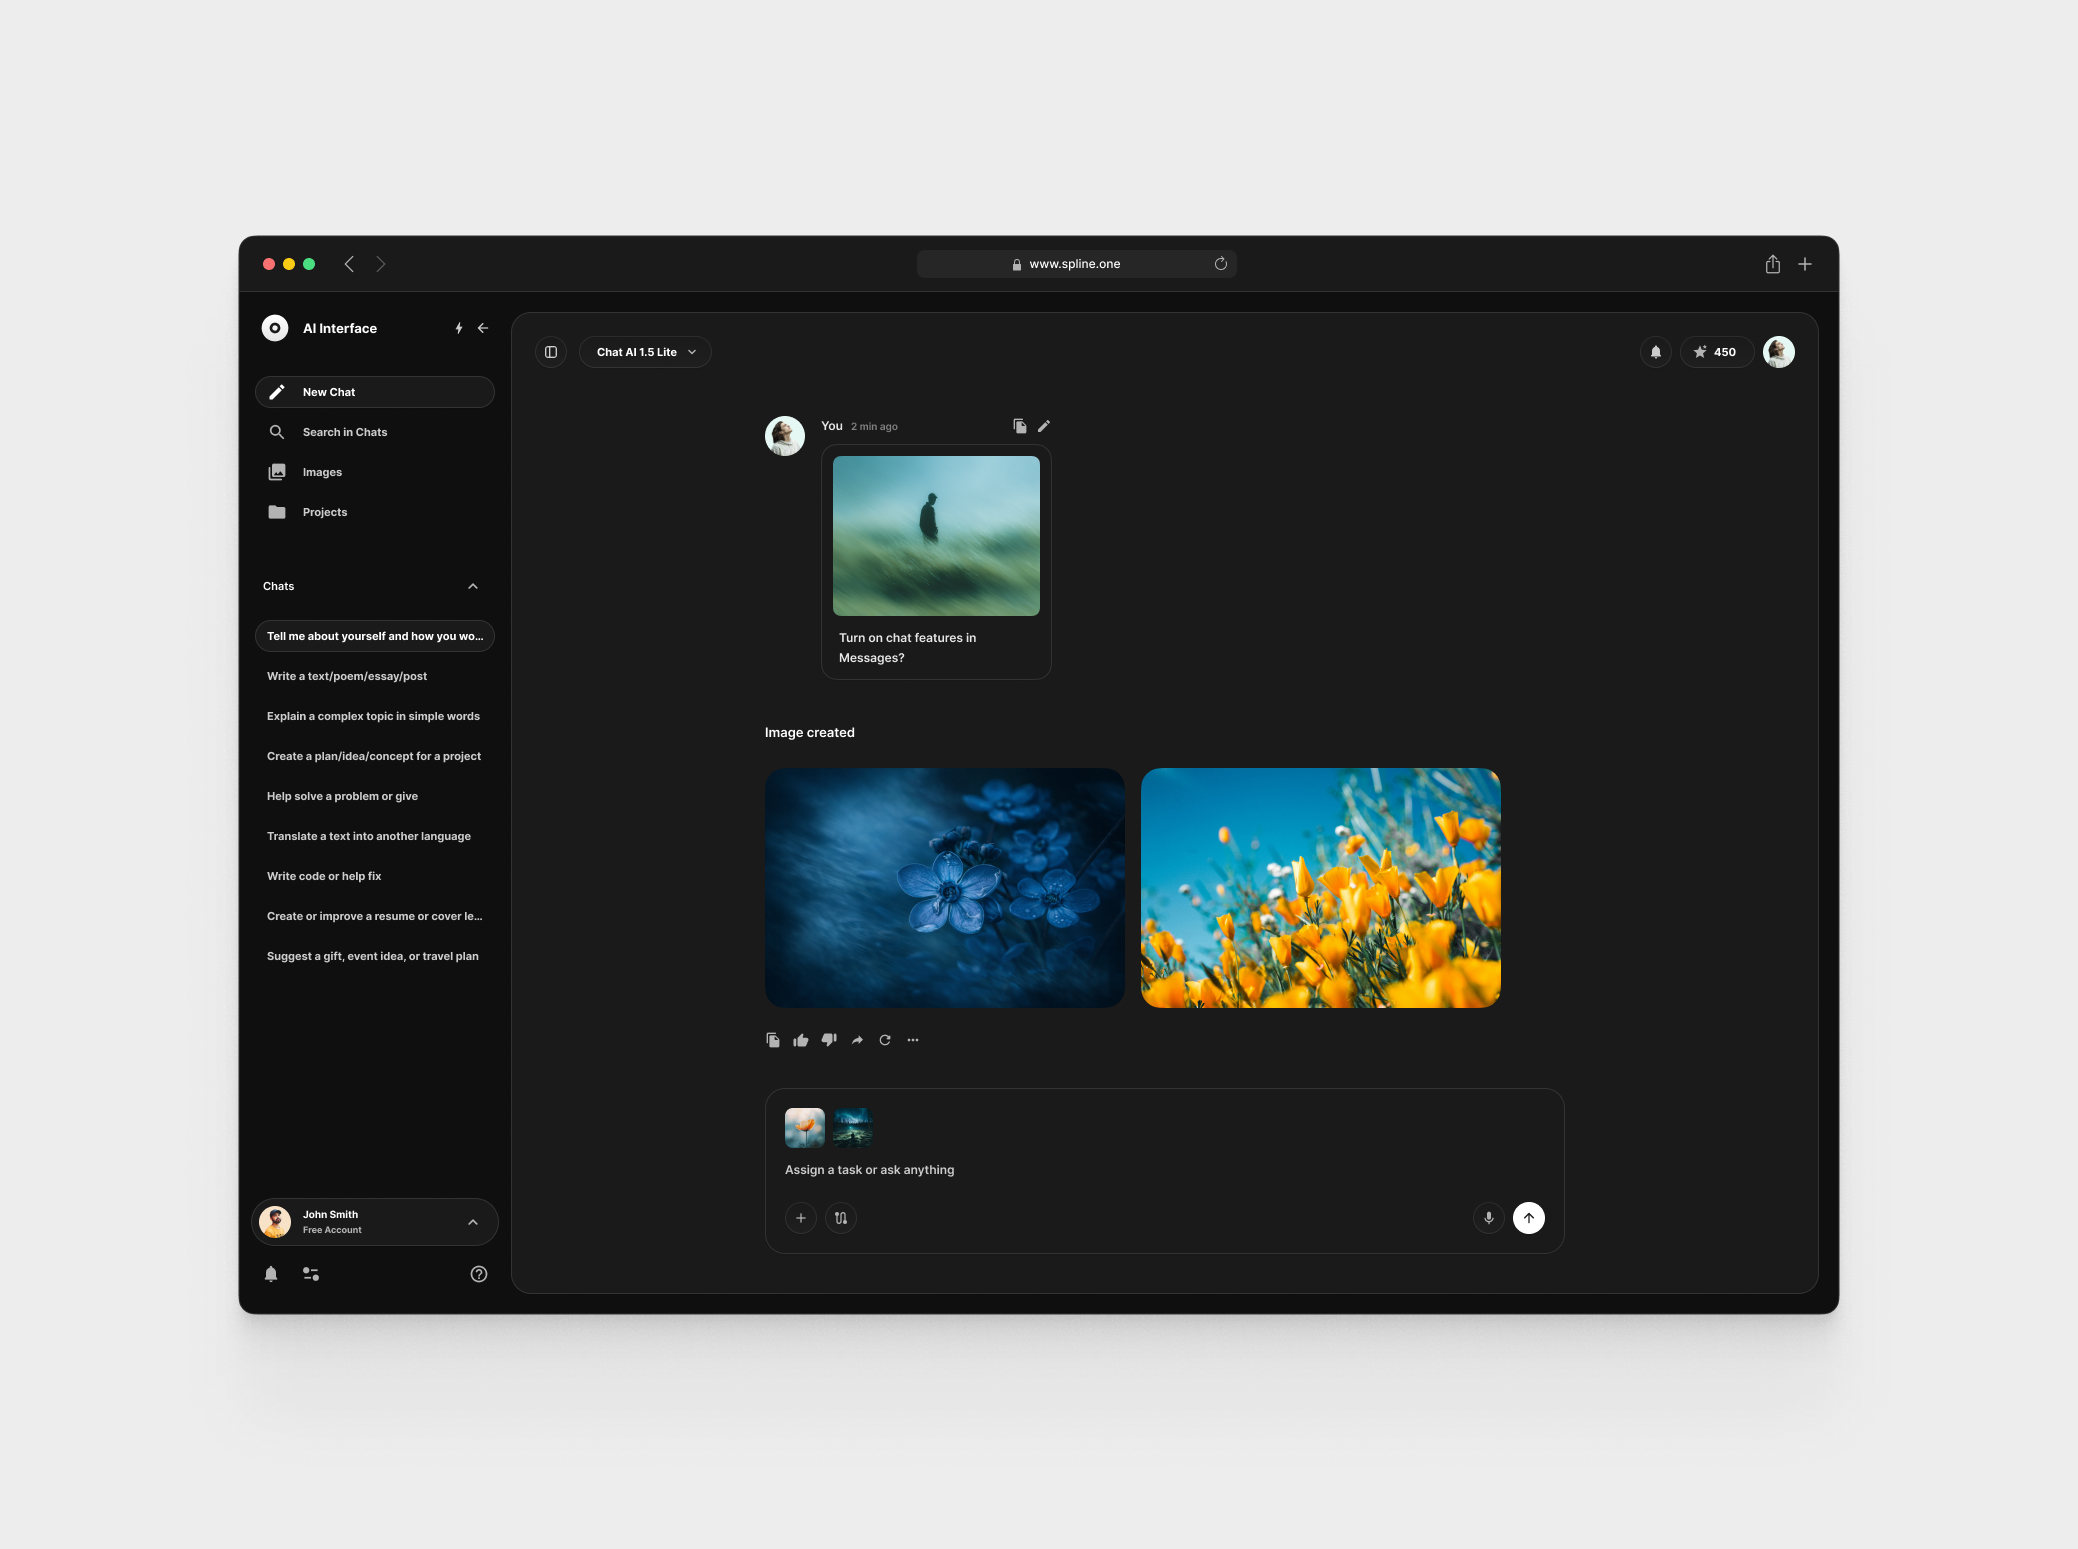The image size is (2078, 1549).
Task: Select the dark landscape attachment thumbnail
Action: pos(853,1128)
